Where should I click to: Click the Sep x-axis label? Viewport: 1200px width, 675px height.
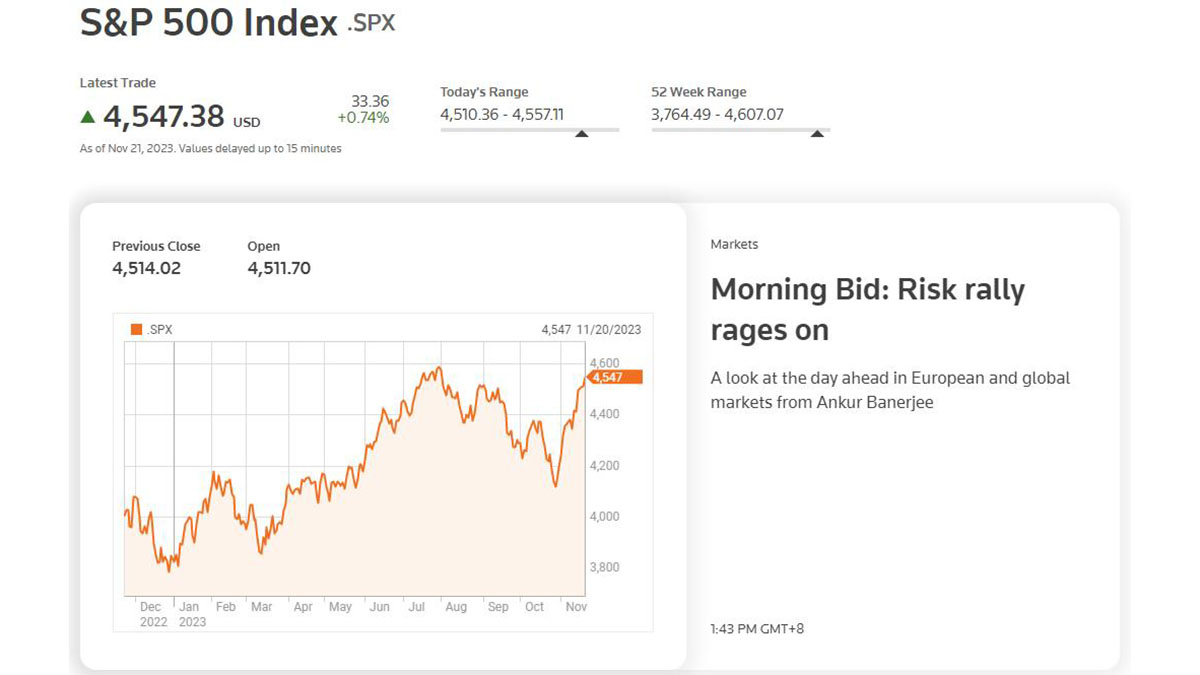tap(498, 607)
